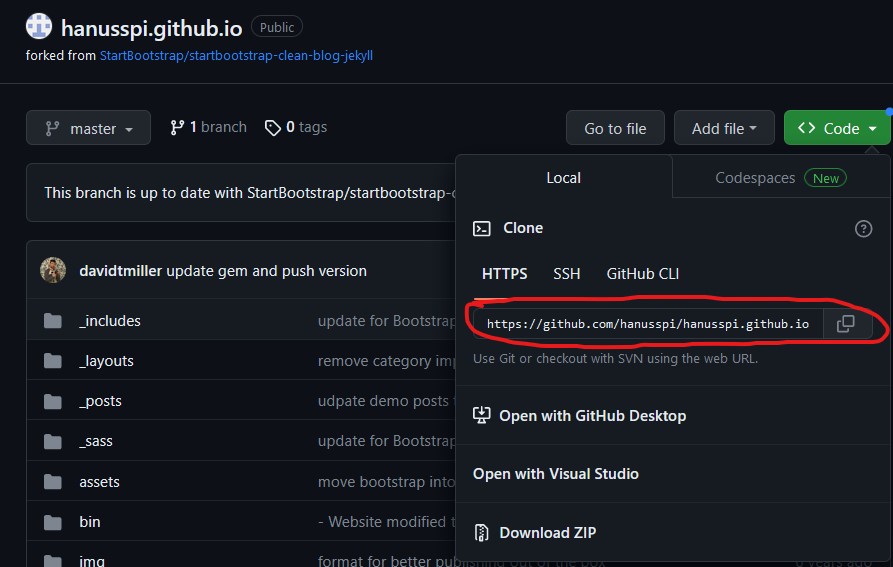
Task: Toggle the green Code dropdown button
Action: click(837, 128)
